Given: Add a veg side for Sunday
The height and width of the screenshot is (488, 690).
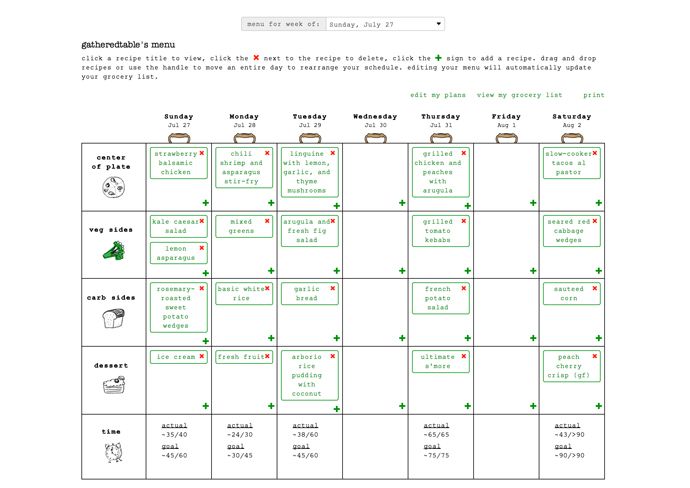Looking at the screenshot, I should point(206,273).
